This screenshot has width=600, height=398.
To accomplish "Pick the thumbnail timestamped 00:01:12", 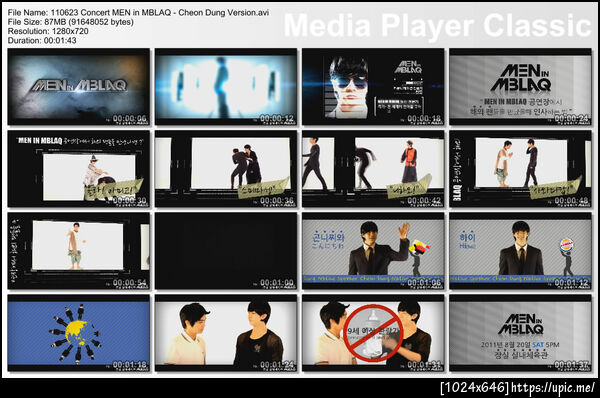I will (x=520, y=251).
